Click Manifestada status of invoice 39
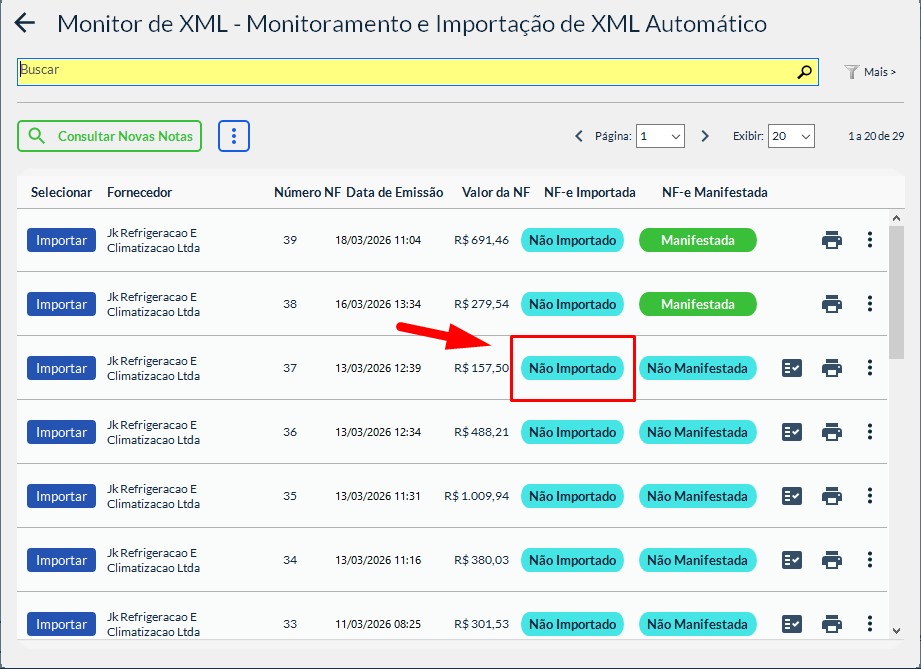This screenshot has width=921, height=669. (x=697, y=240)
